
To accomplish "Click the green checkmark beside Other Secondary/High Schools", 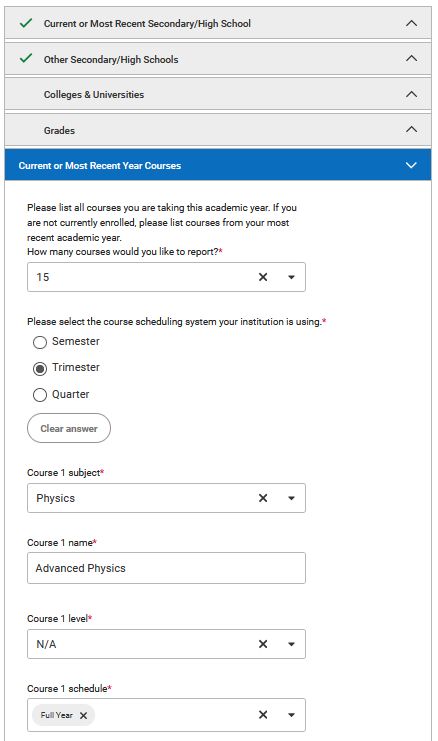I will pyautogui.click(x=26, y=59).
